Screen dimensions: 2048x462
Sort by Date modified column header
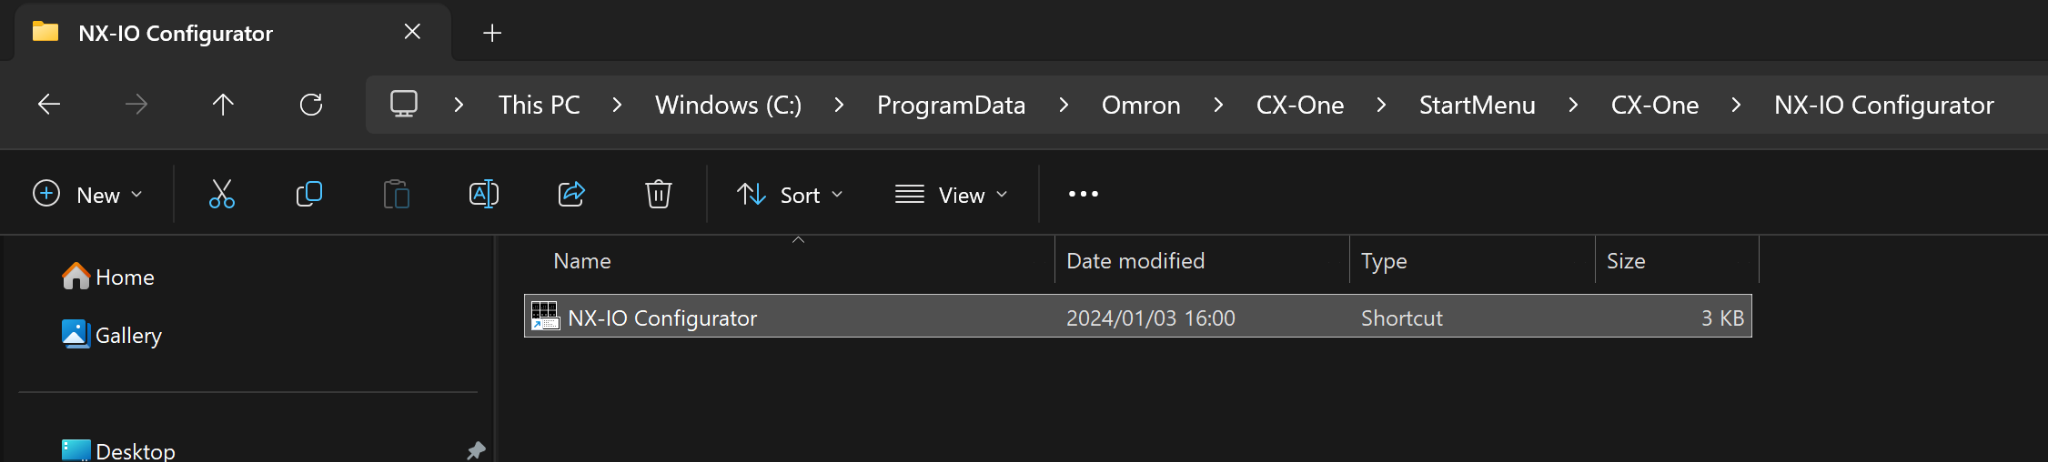(x=1135, y=261)
